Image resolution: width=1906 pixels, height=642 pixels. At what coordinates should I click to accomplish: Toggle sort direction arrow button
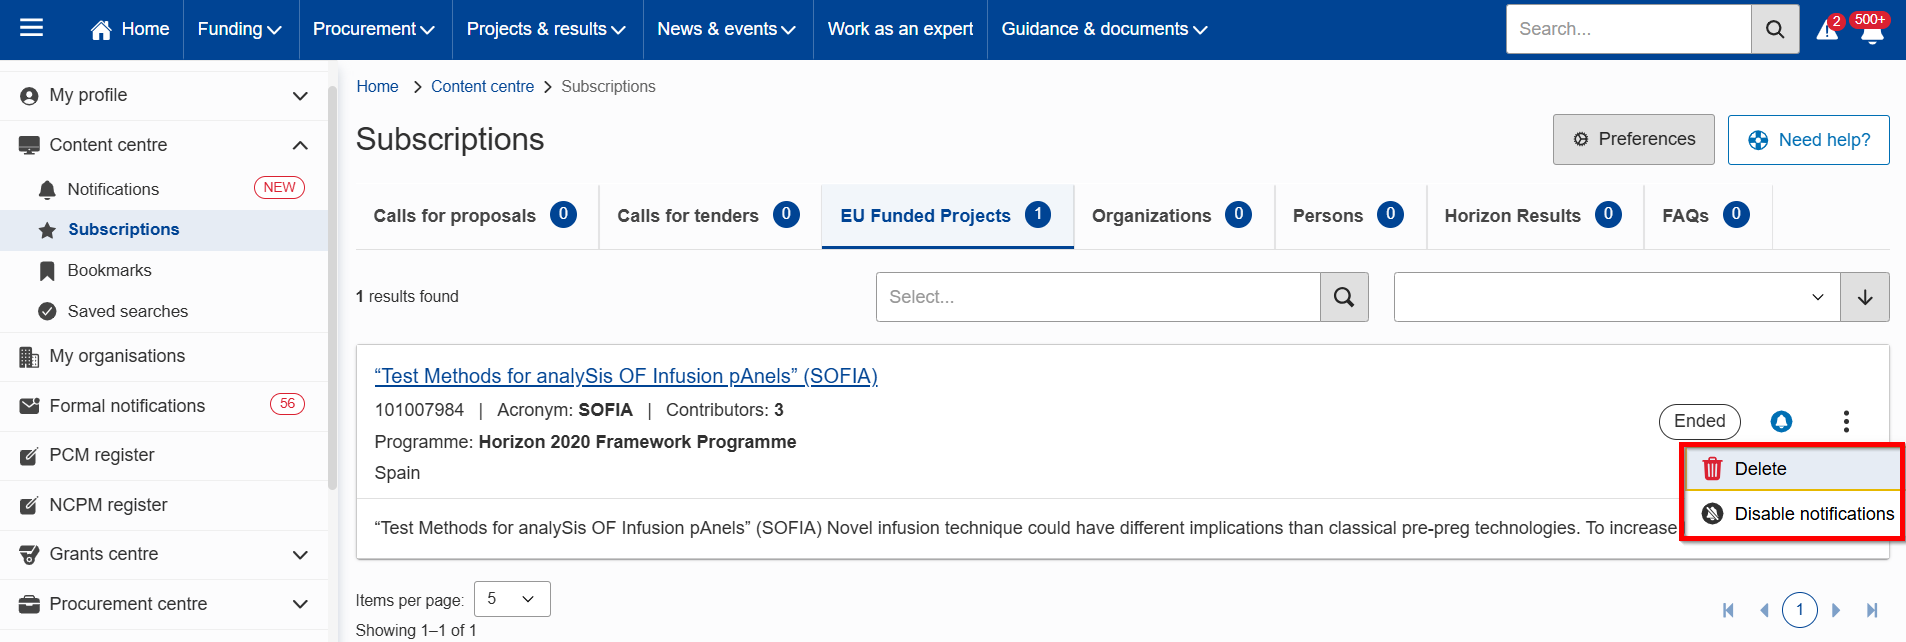click(x=1865, y=297)
